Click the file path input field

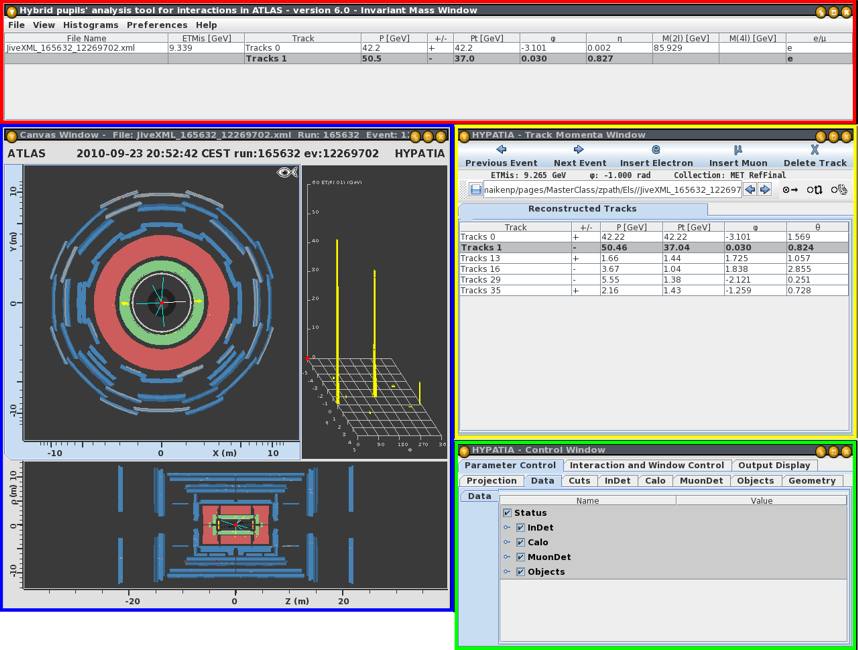(x=612, y=189)
